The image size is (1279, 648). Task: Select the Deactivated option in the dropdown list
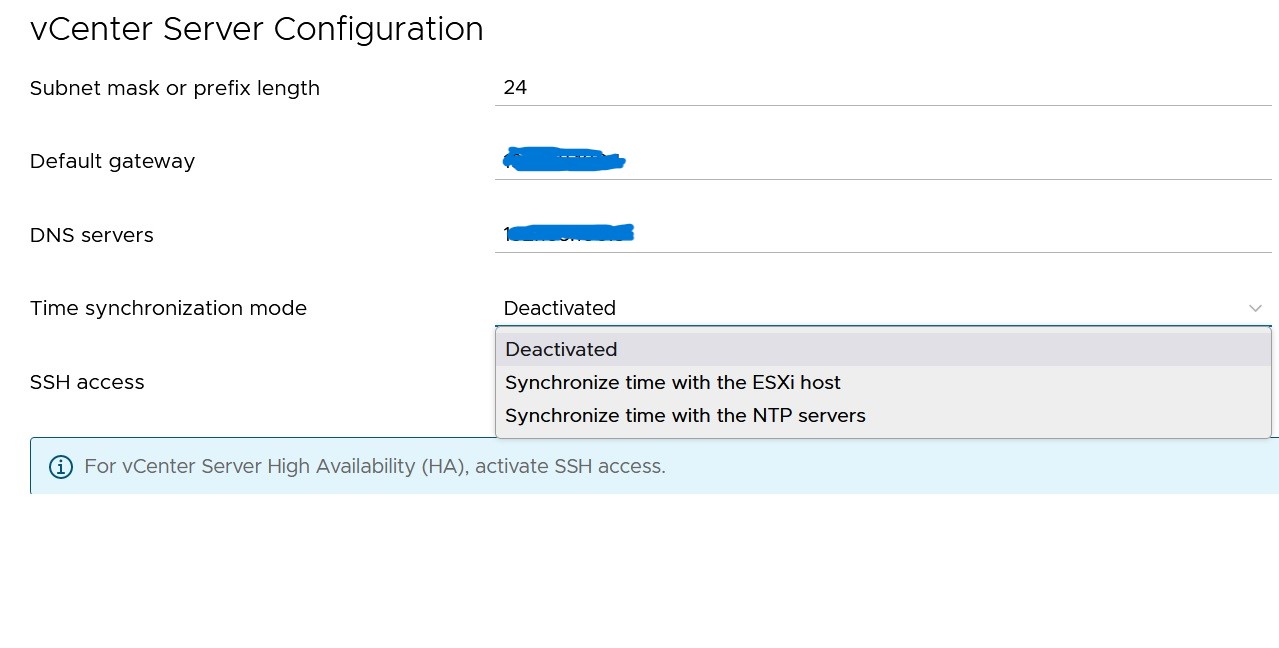click(883, 349)
